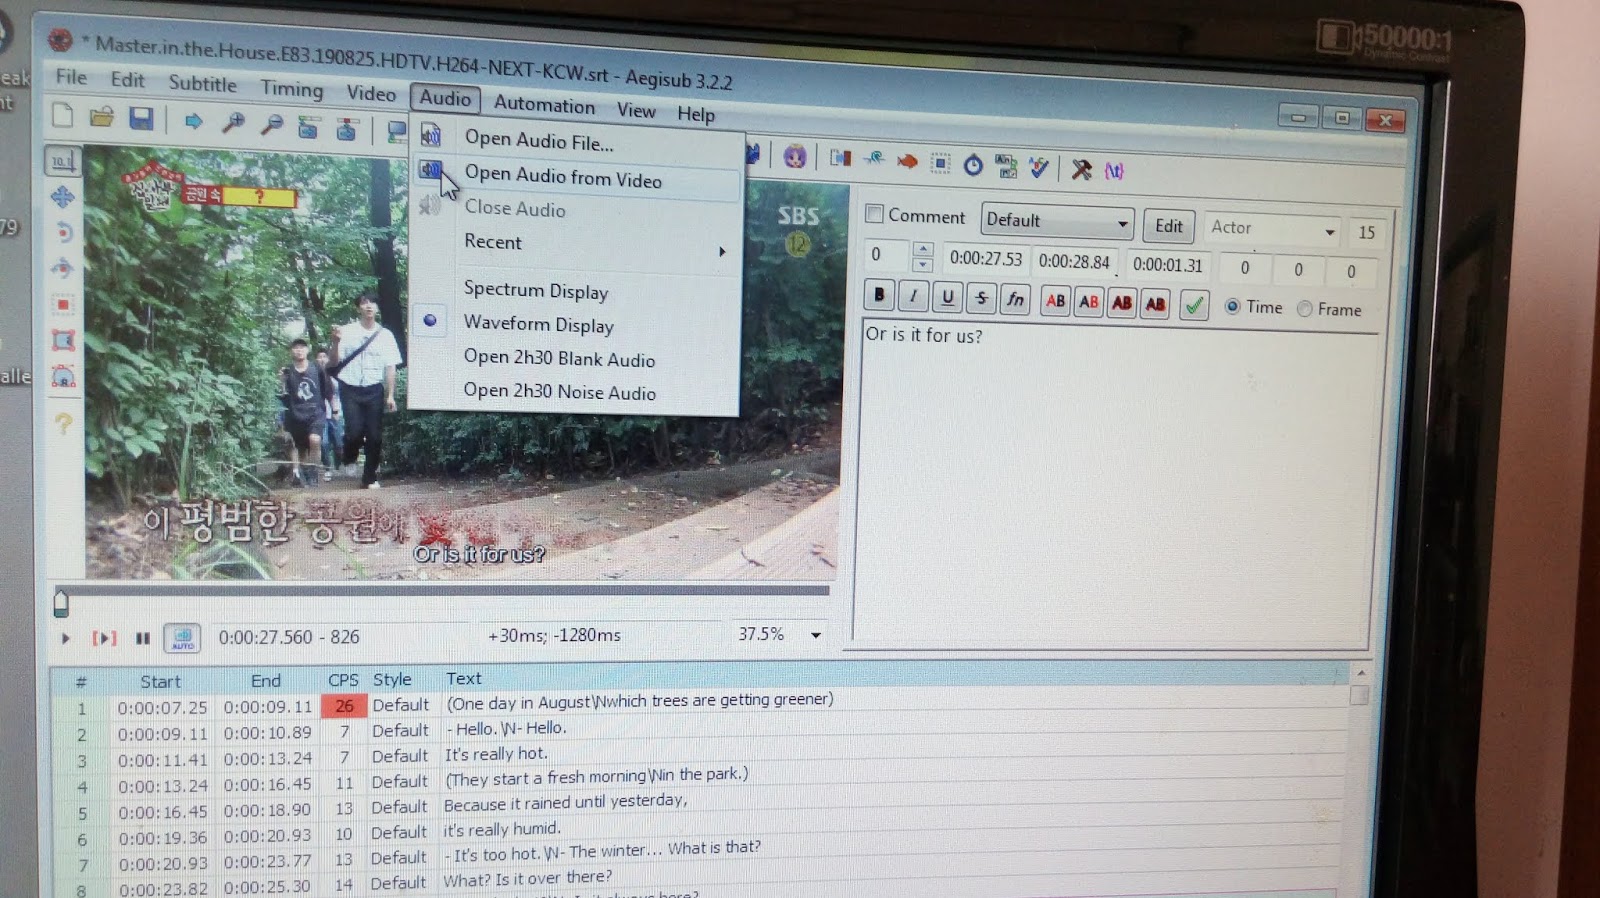1600x898 pixels.
Task: Click the CPS column header
Action: point(343,680)
